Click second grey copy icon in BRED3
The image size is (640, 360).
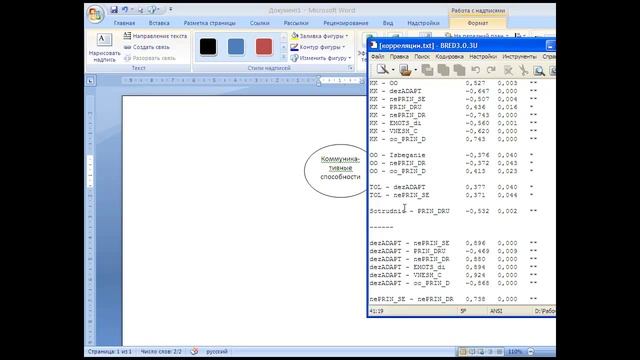[x=443, y=70]
